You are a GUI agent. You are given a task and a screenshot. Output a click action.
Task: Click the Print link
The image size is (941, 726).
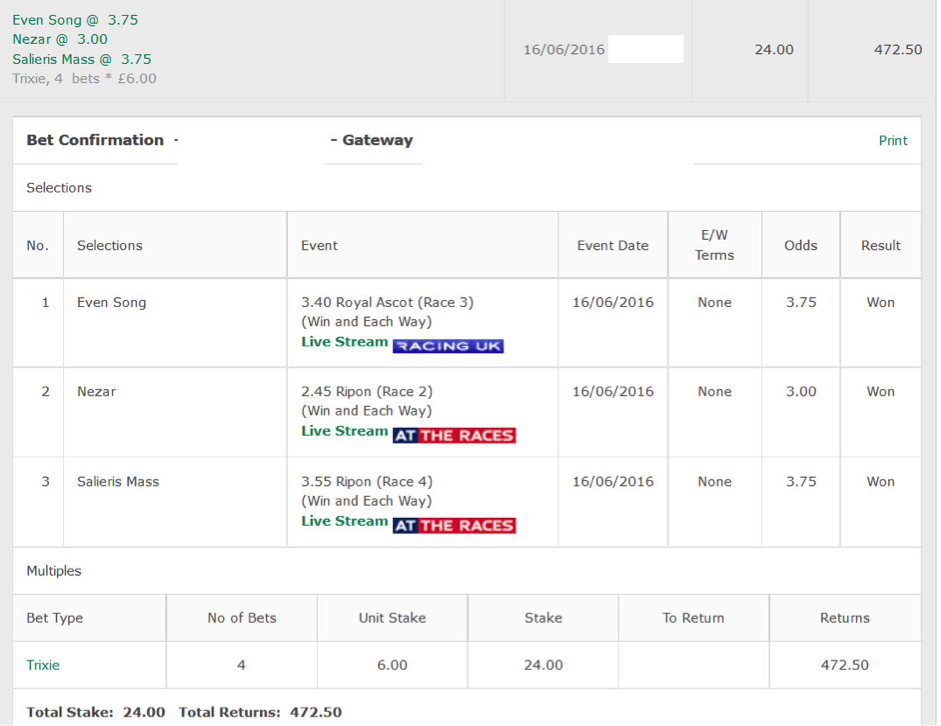[x=893, y=140]
